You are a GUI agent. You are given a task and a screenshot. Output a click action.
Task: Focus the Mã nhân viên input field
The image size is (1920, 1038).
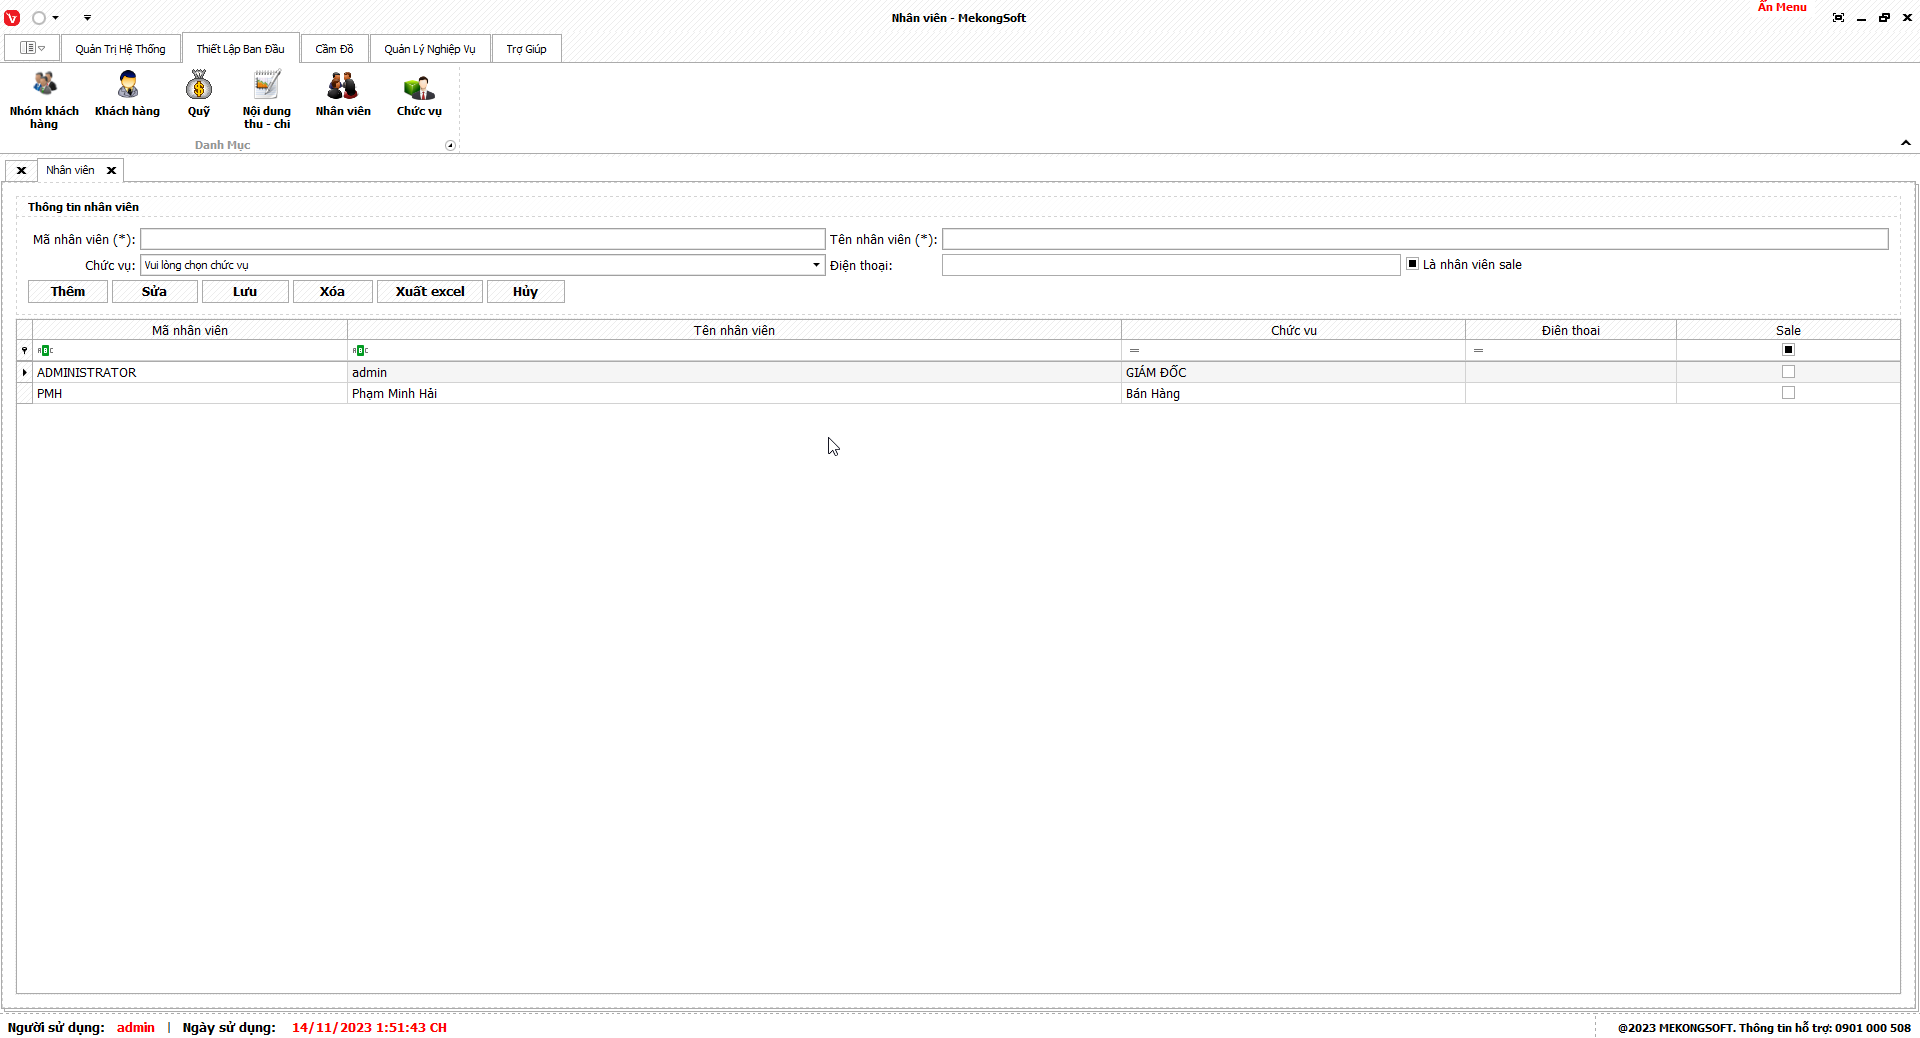(482, 239)
